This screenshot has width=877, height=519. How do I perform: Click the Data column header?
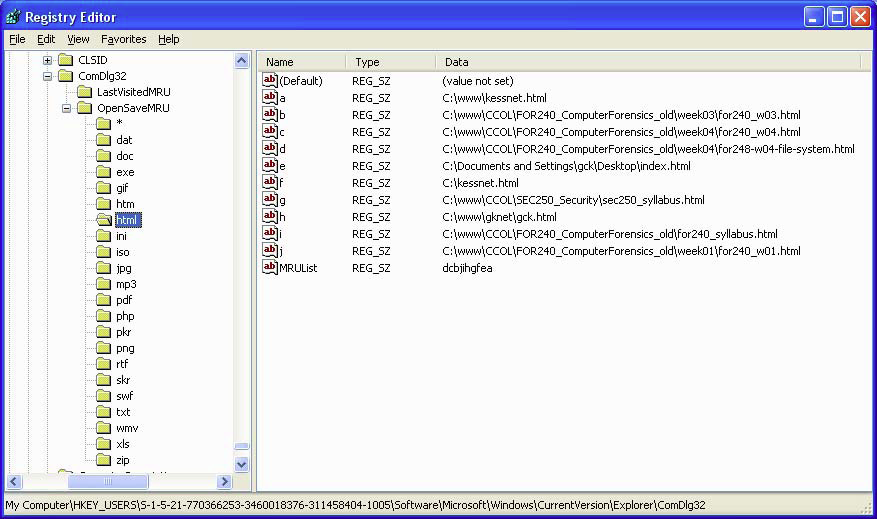(648, 62)
